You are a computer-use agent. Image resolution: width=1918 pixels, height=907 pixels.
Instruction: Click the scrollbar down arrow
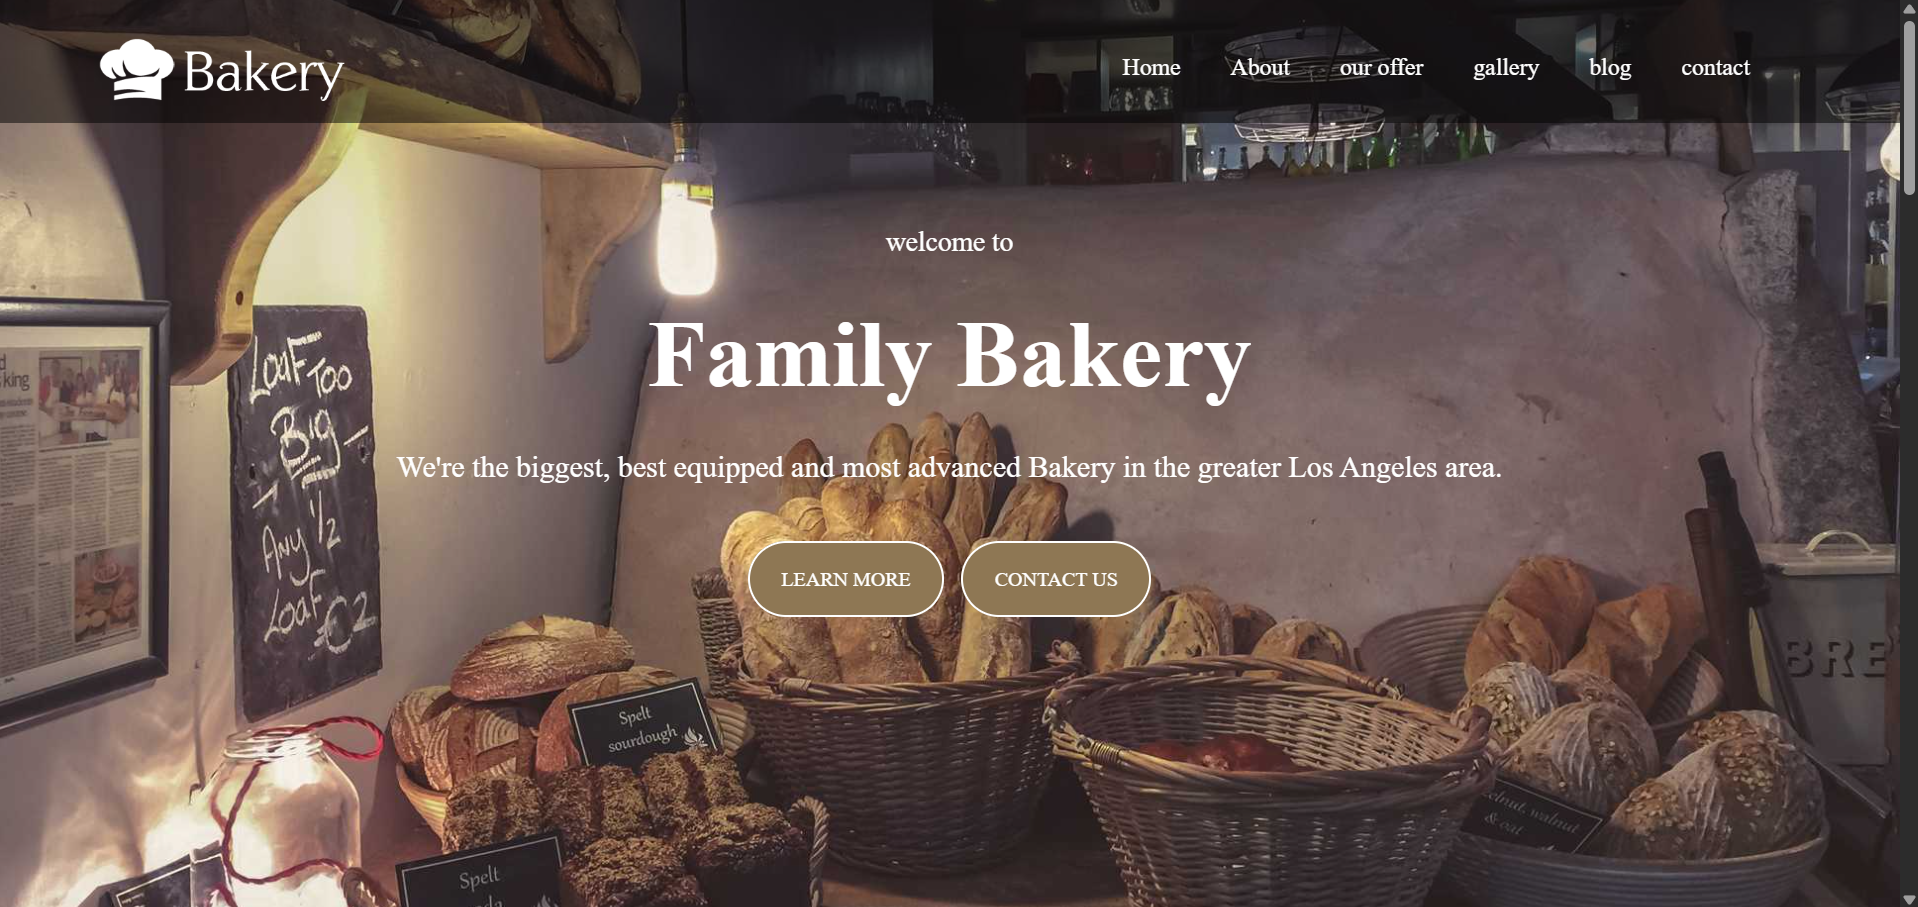point(1909,899)
